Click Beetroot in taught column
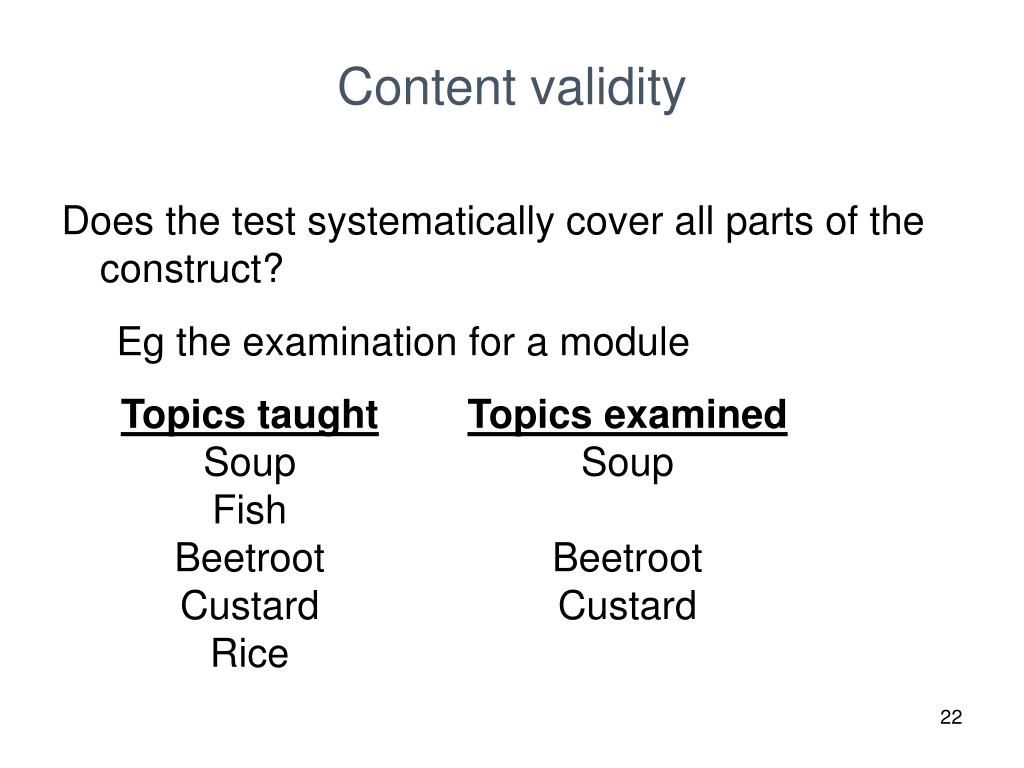The height and width of the screenshot is (768, 1024). 249,558
